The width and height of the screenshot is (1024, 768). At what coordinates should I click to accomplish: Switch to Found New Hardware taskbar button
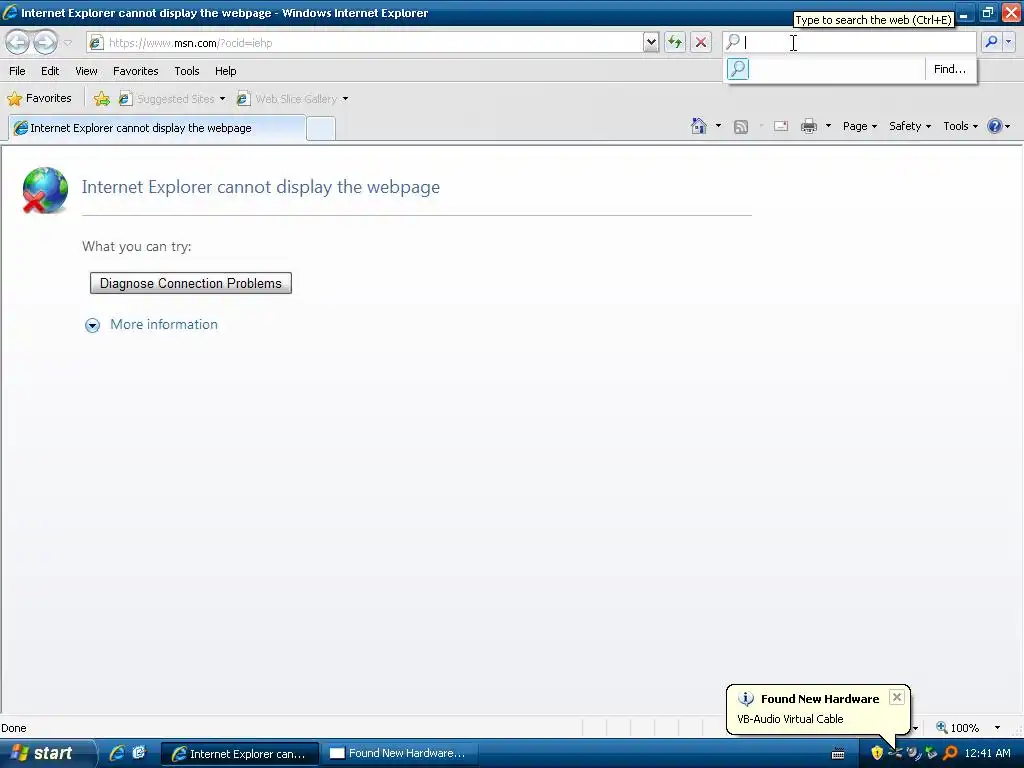(400, 754)
